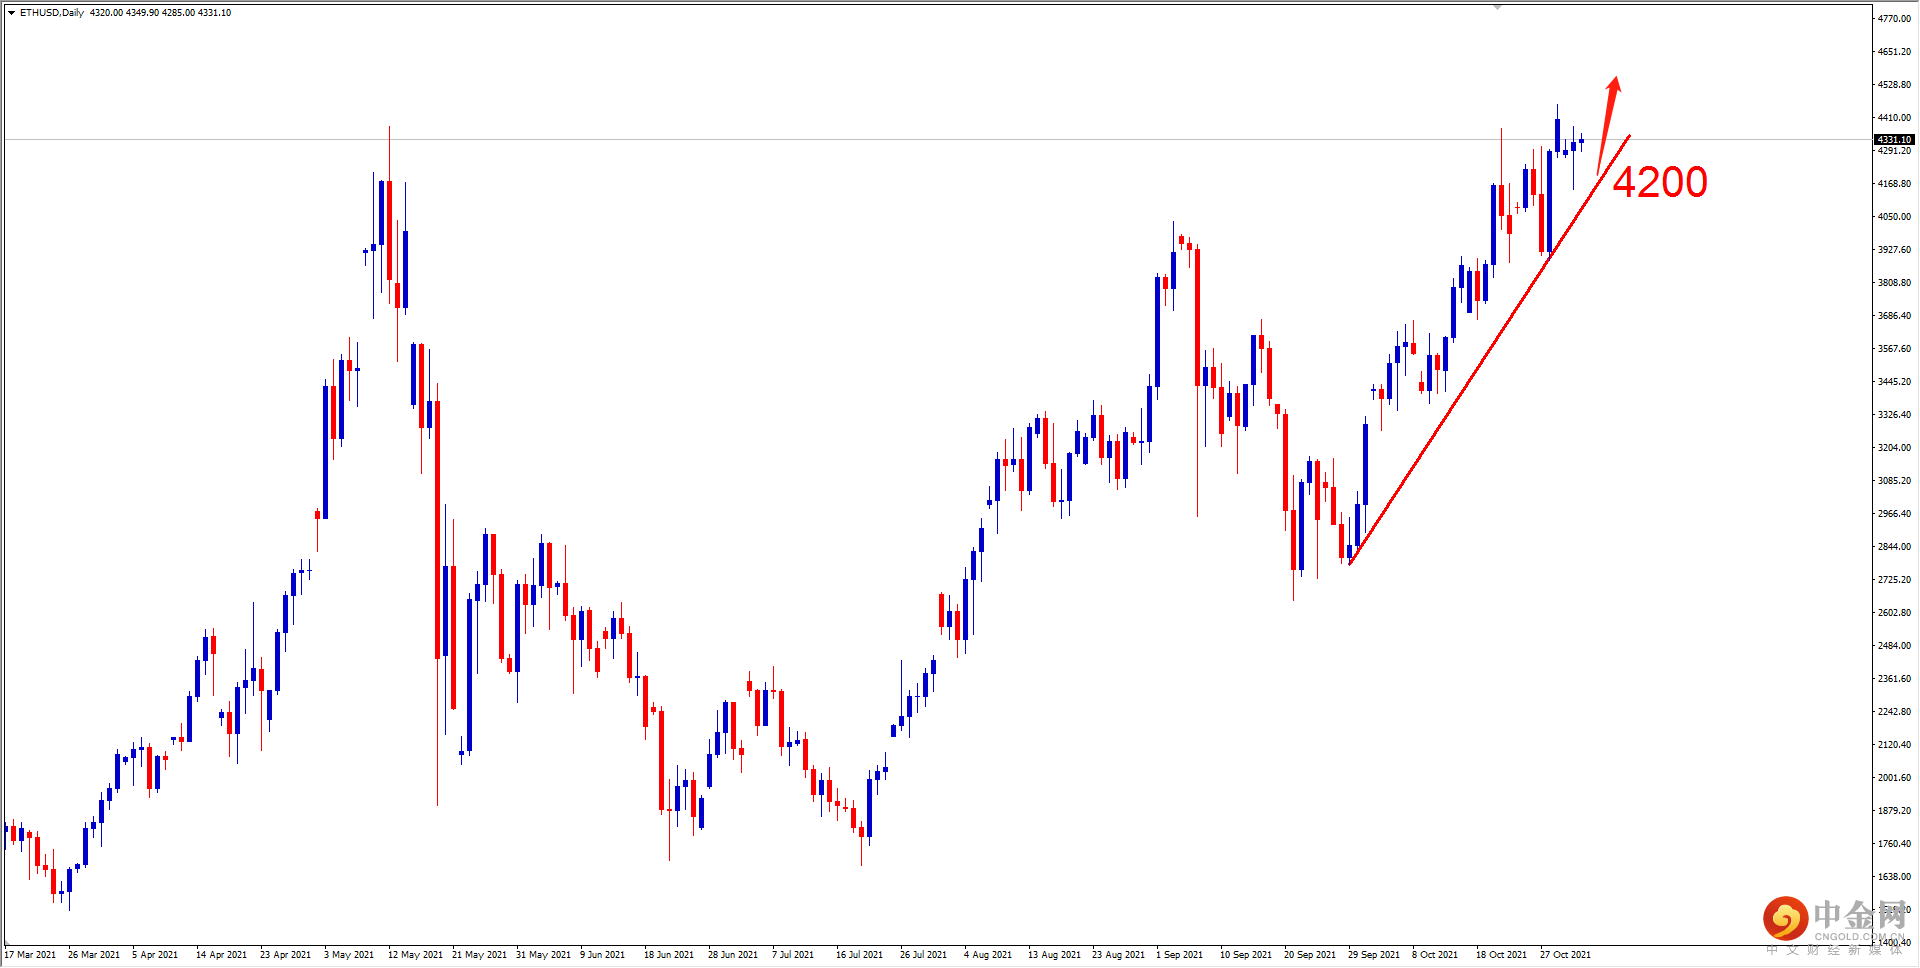This screenshot has height=968, width=1920.
Task: Click the 4050.00 price axis label
Action: point(1894,217)
